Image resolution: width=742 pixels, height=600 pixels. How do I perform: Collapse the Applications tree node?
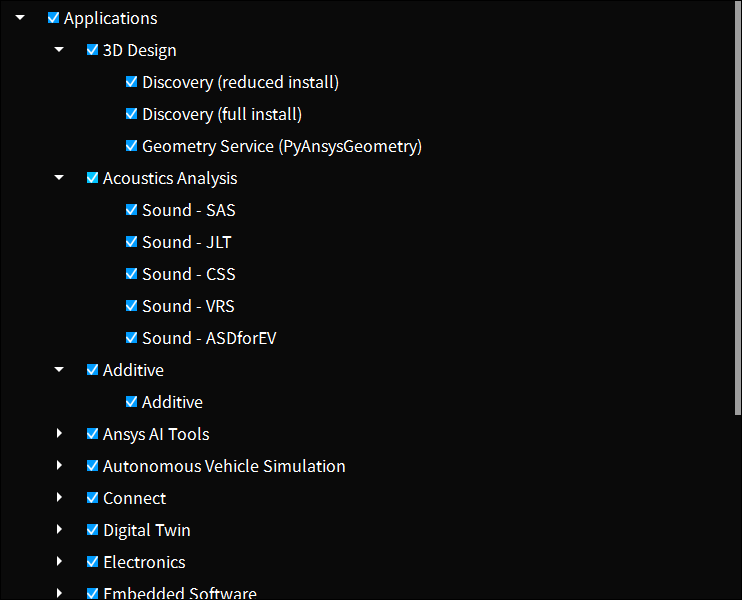tap(20, 18)
